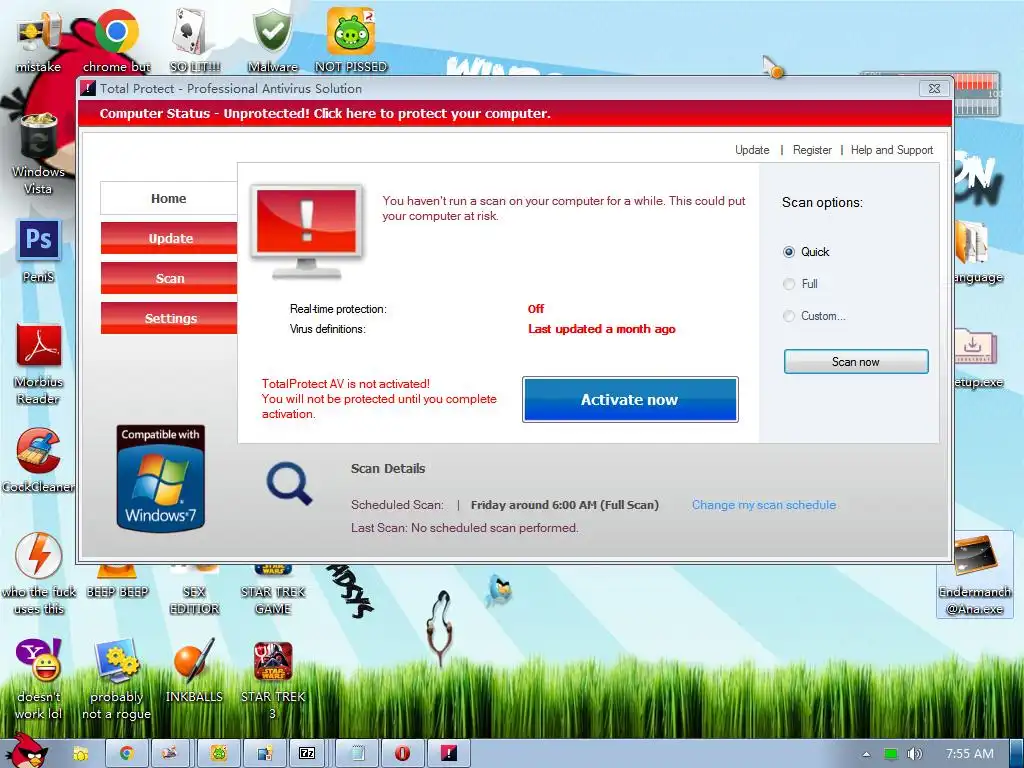The height and width of the screenshot is (768, 1024).
Task: Click the red 'Computer Status - Unprotected!' banner
Action: tap(515, 114)
